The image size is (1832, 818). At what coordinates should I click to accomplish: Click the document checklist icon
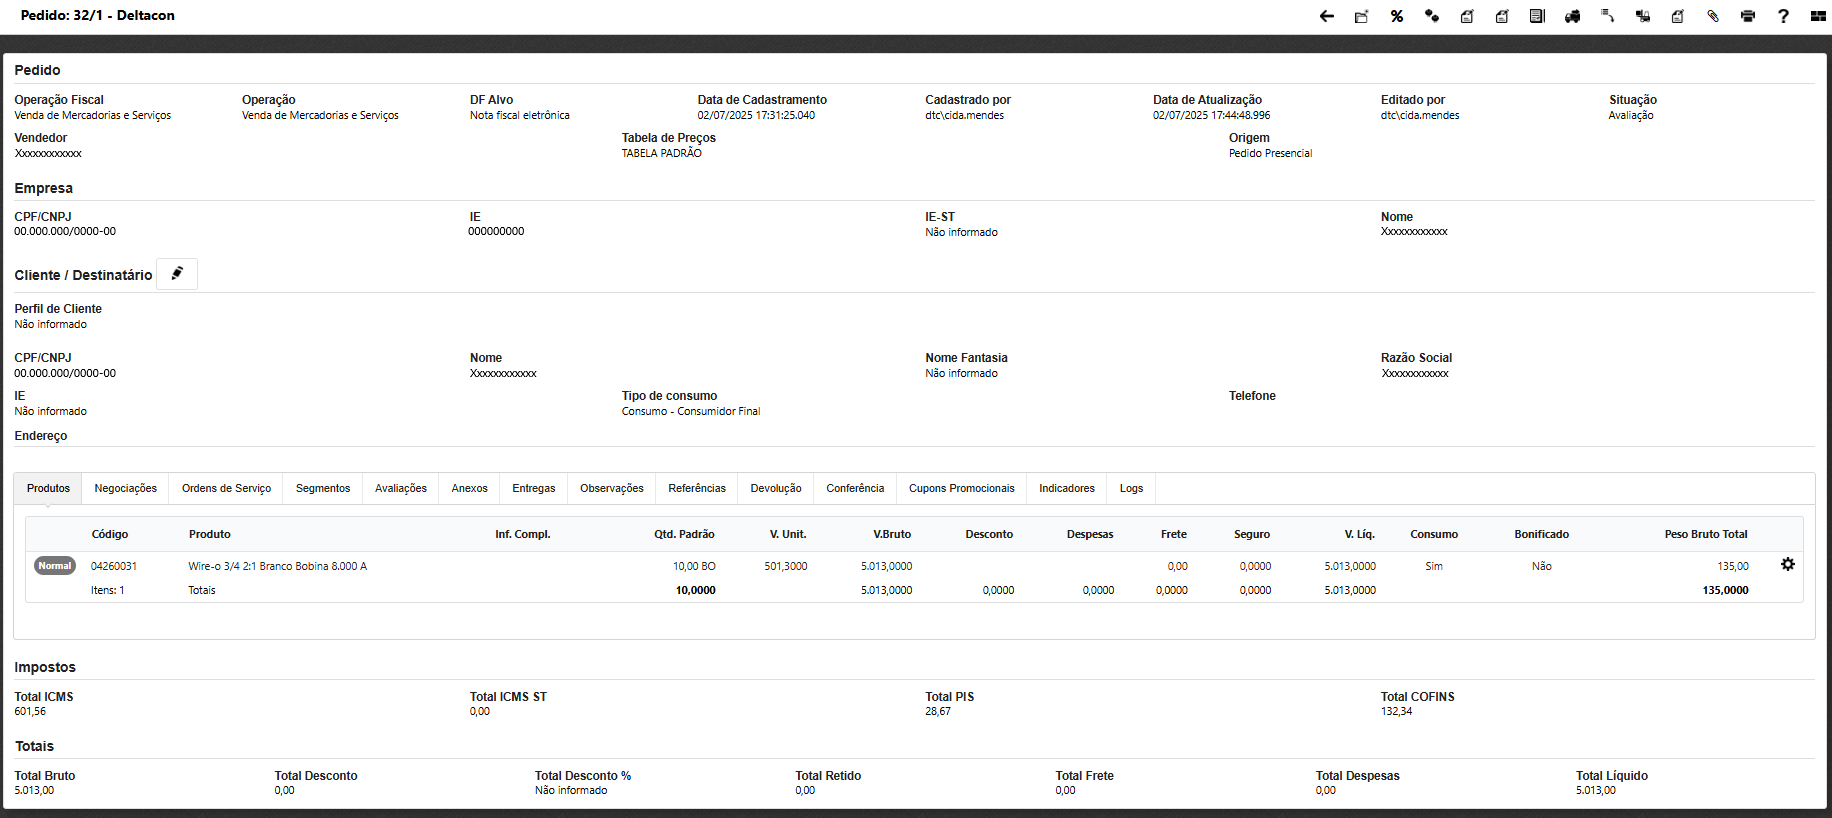pos(1537,16)
